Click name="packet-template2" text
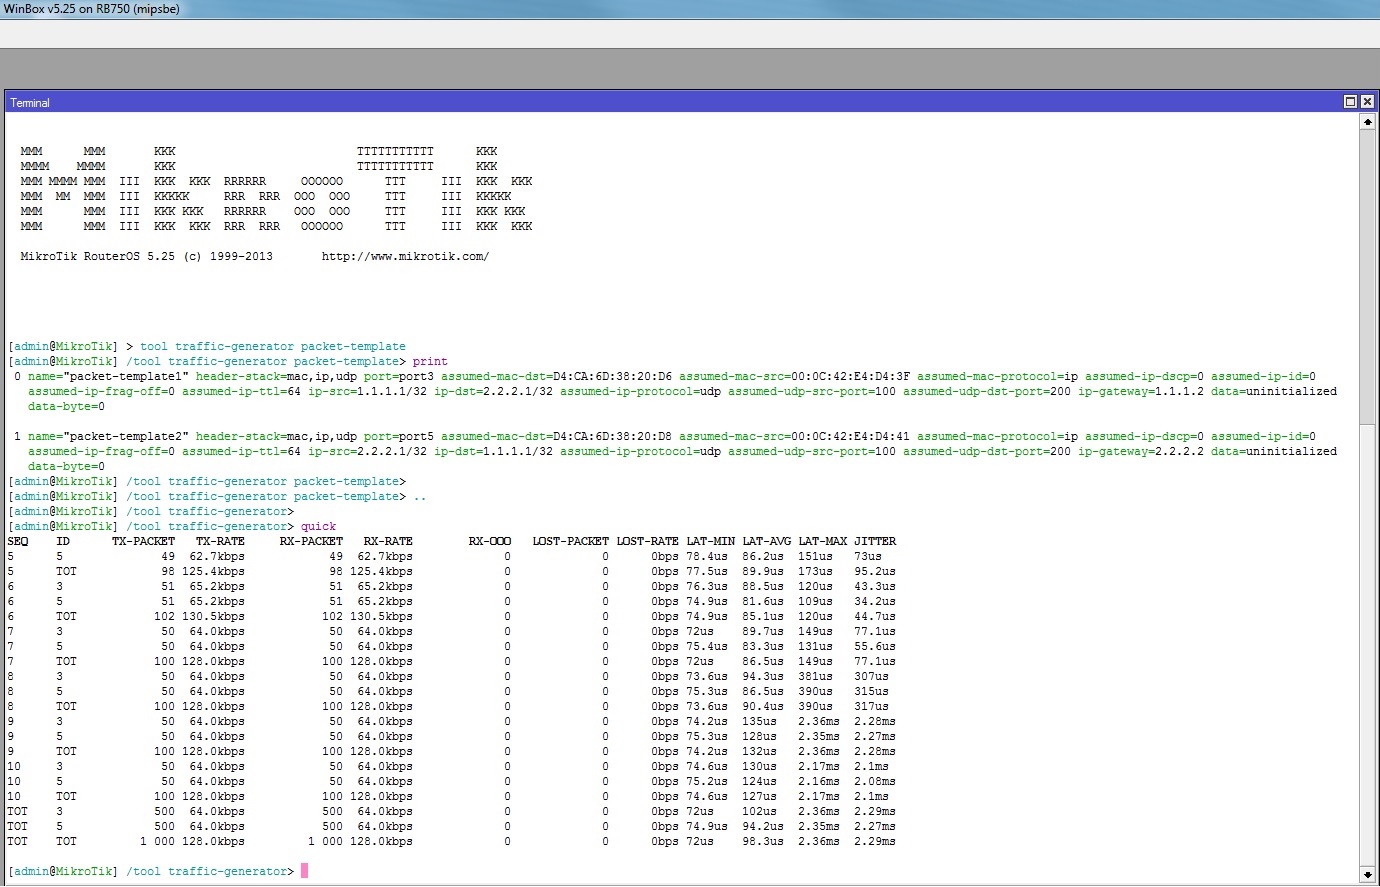Viewport: 1380px width, 887px height. click(108, 436)
